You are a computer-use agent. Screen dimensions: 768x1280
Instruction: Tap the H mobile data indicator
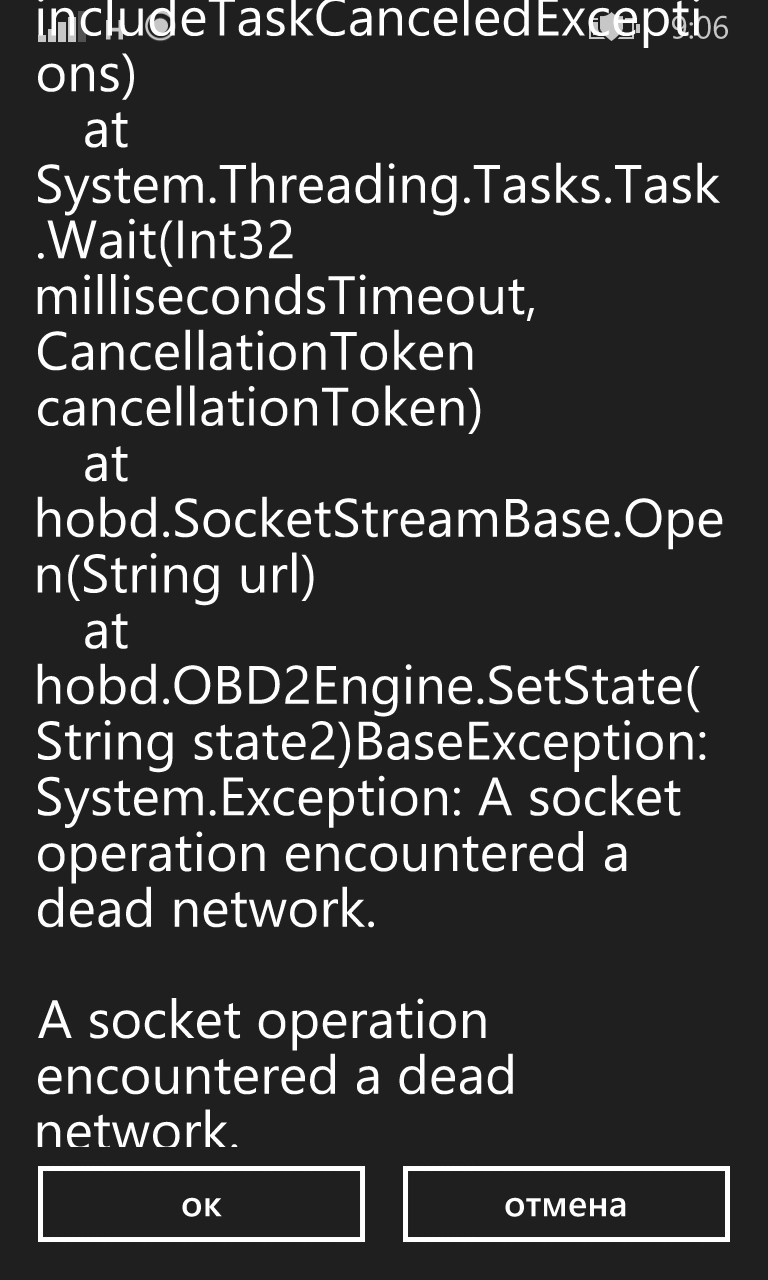click(x=116, y=29)
